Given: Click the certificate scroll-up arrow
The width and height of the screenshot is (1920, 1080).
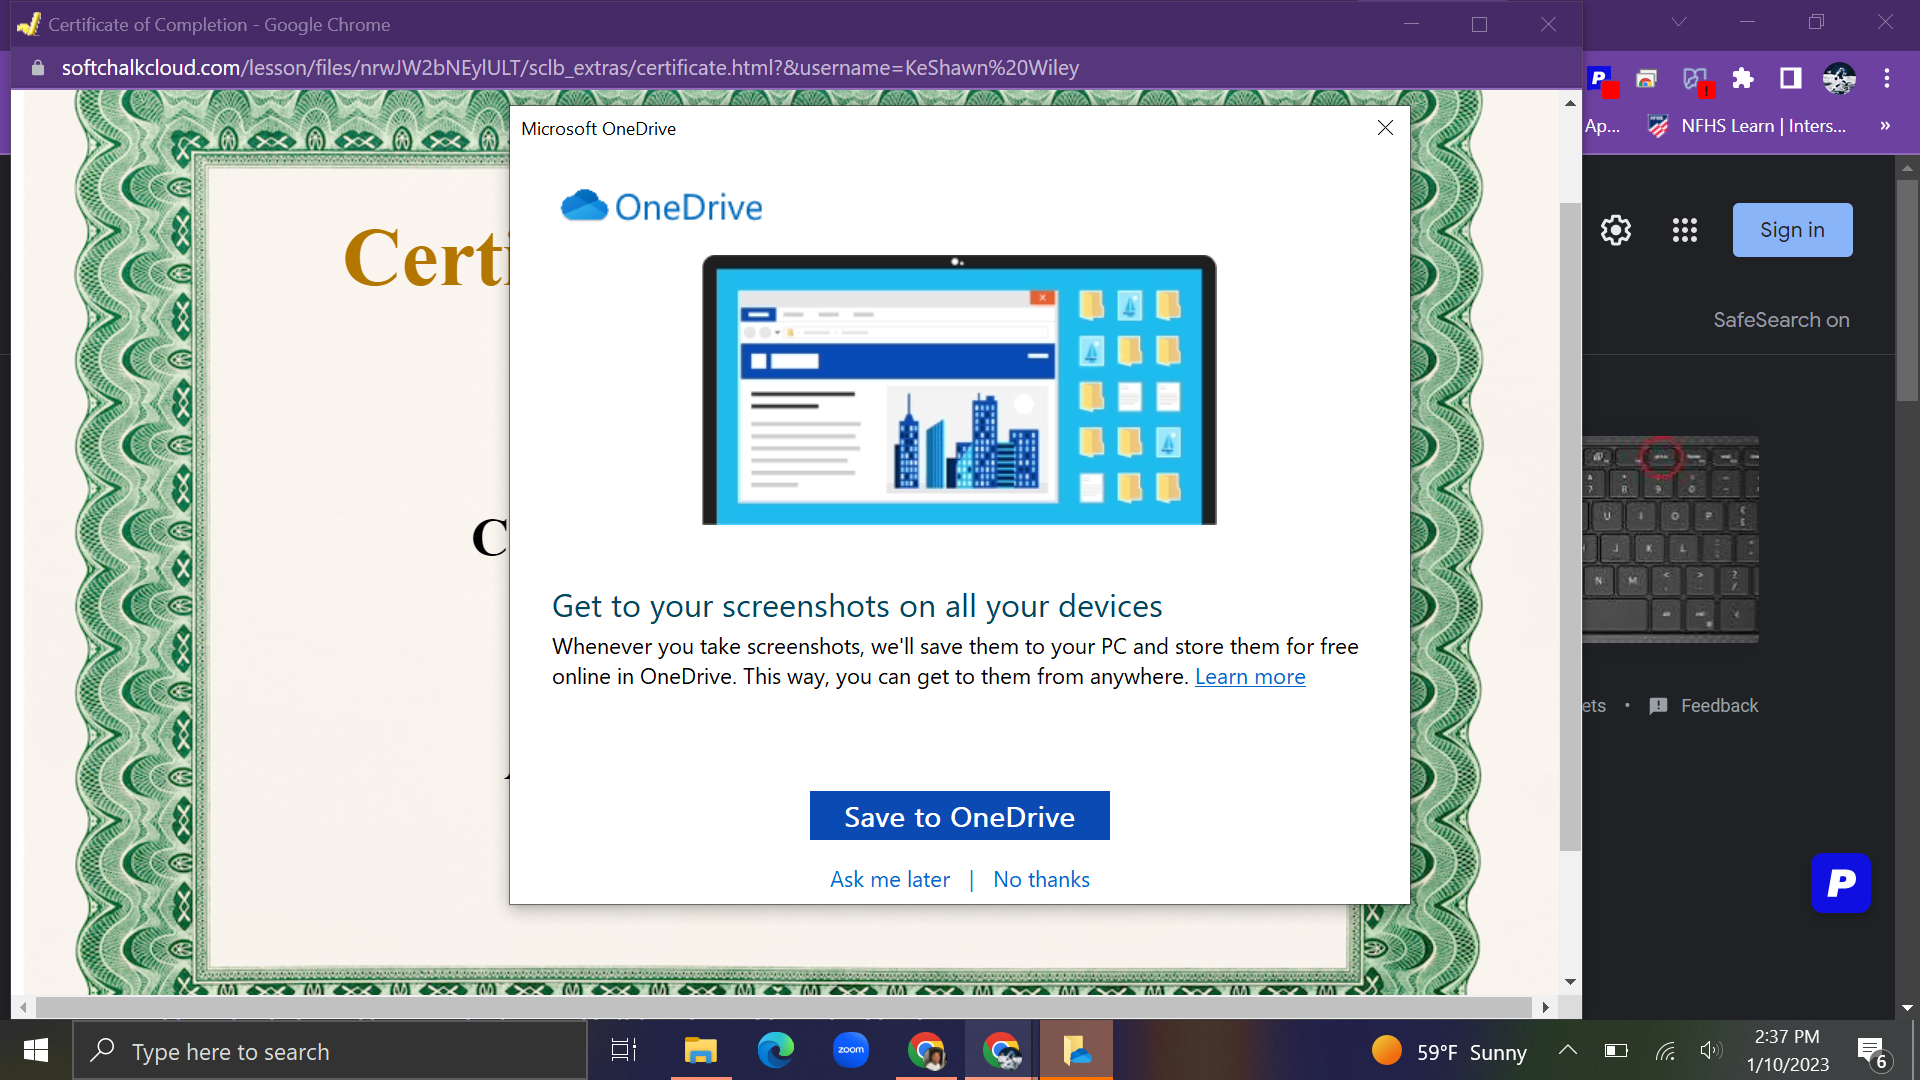Looking at the screenshot, I should coord(1570,103).
